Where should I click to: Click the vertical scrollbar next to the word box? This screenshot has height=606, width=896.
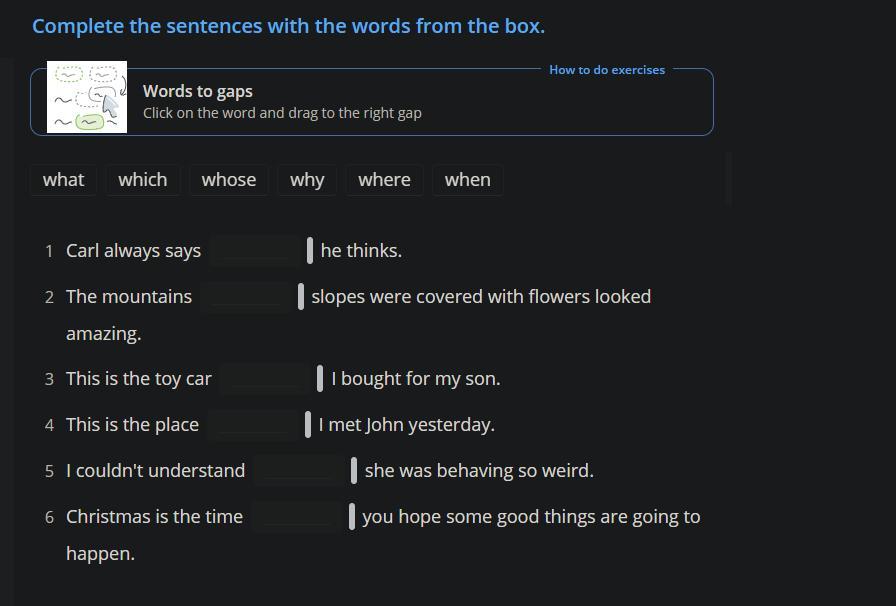pyautogui.click(x=728, y=179)
